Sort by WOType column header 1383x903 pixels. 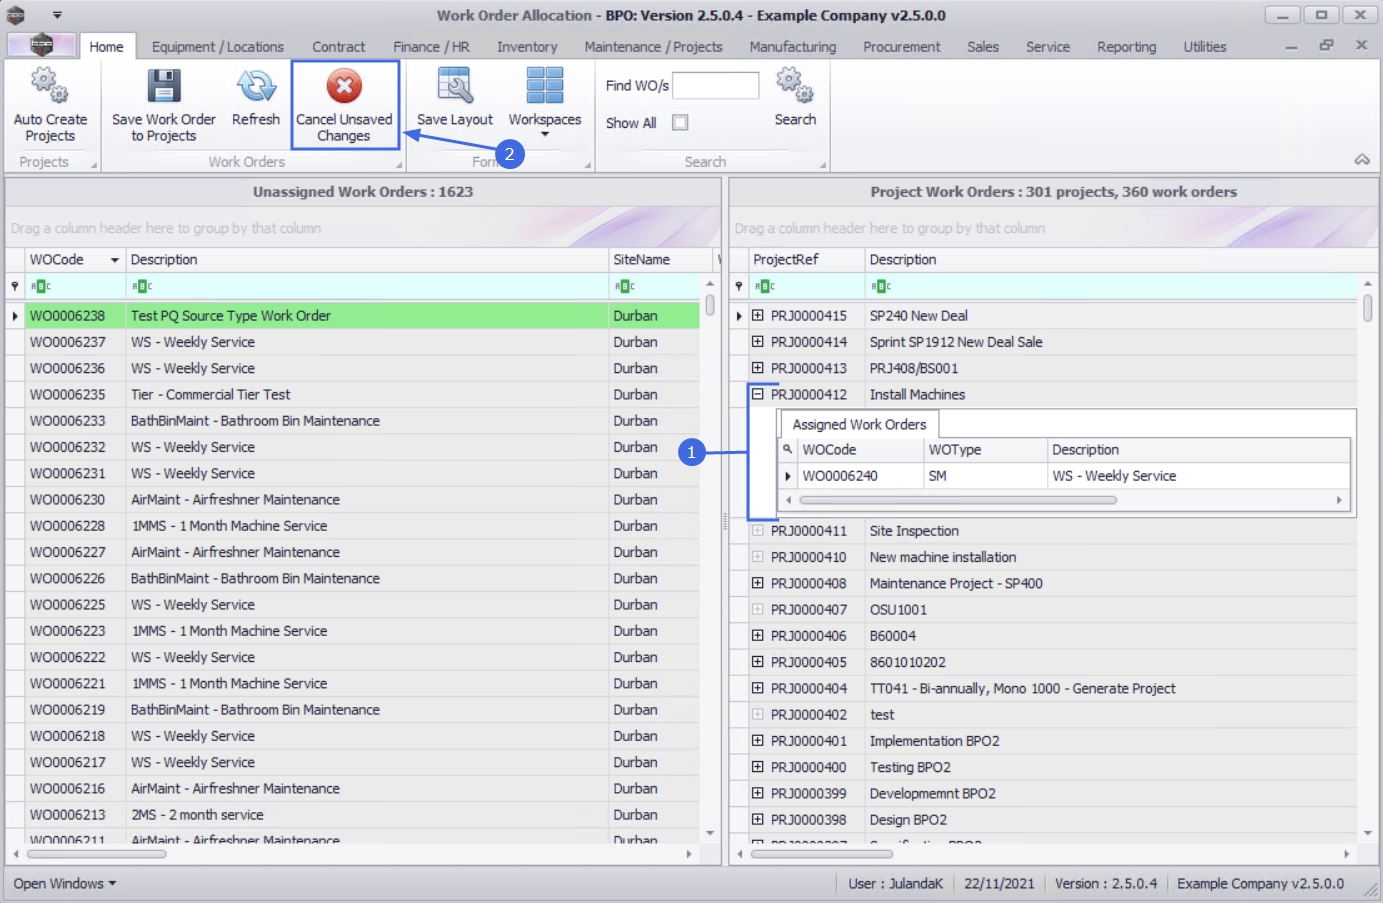click(985, 450)
